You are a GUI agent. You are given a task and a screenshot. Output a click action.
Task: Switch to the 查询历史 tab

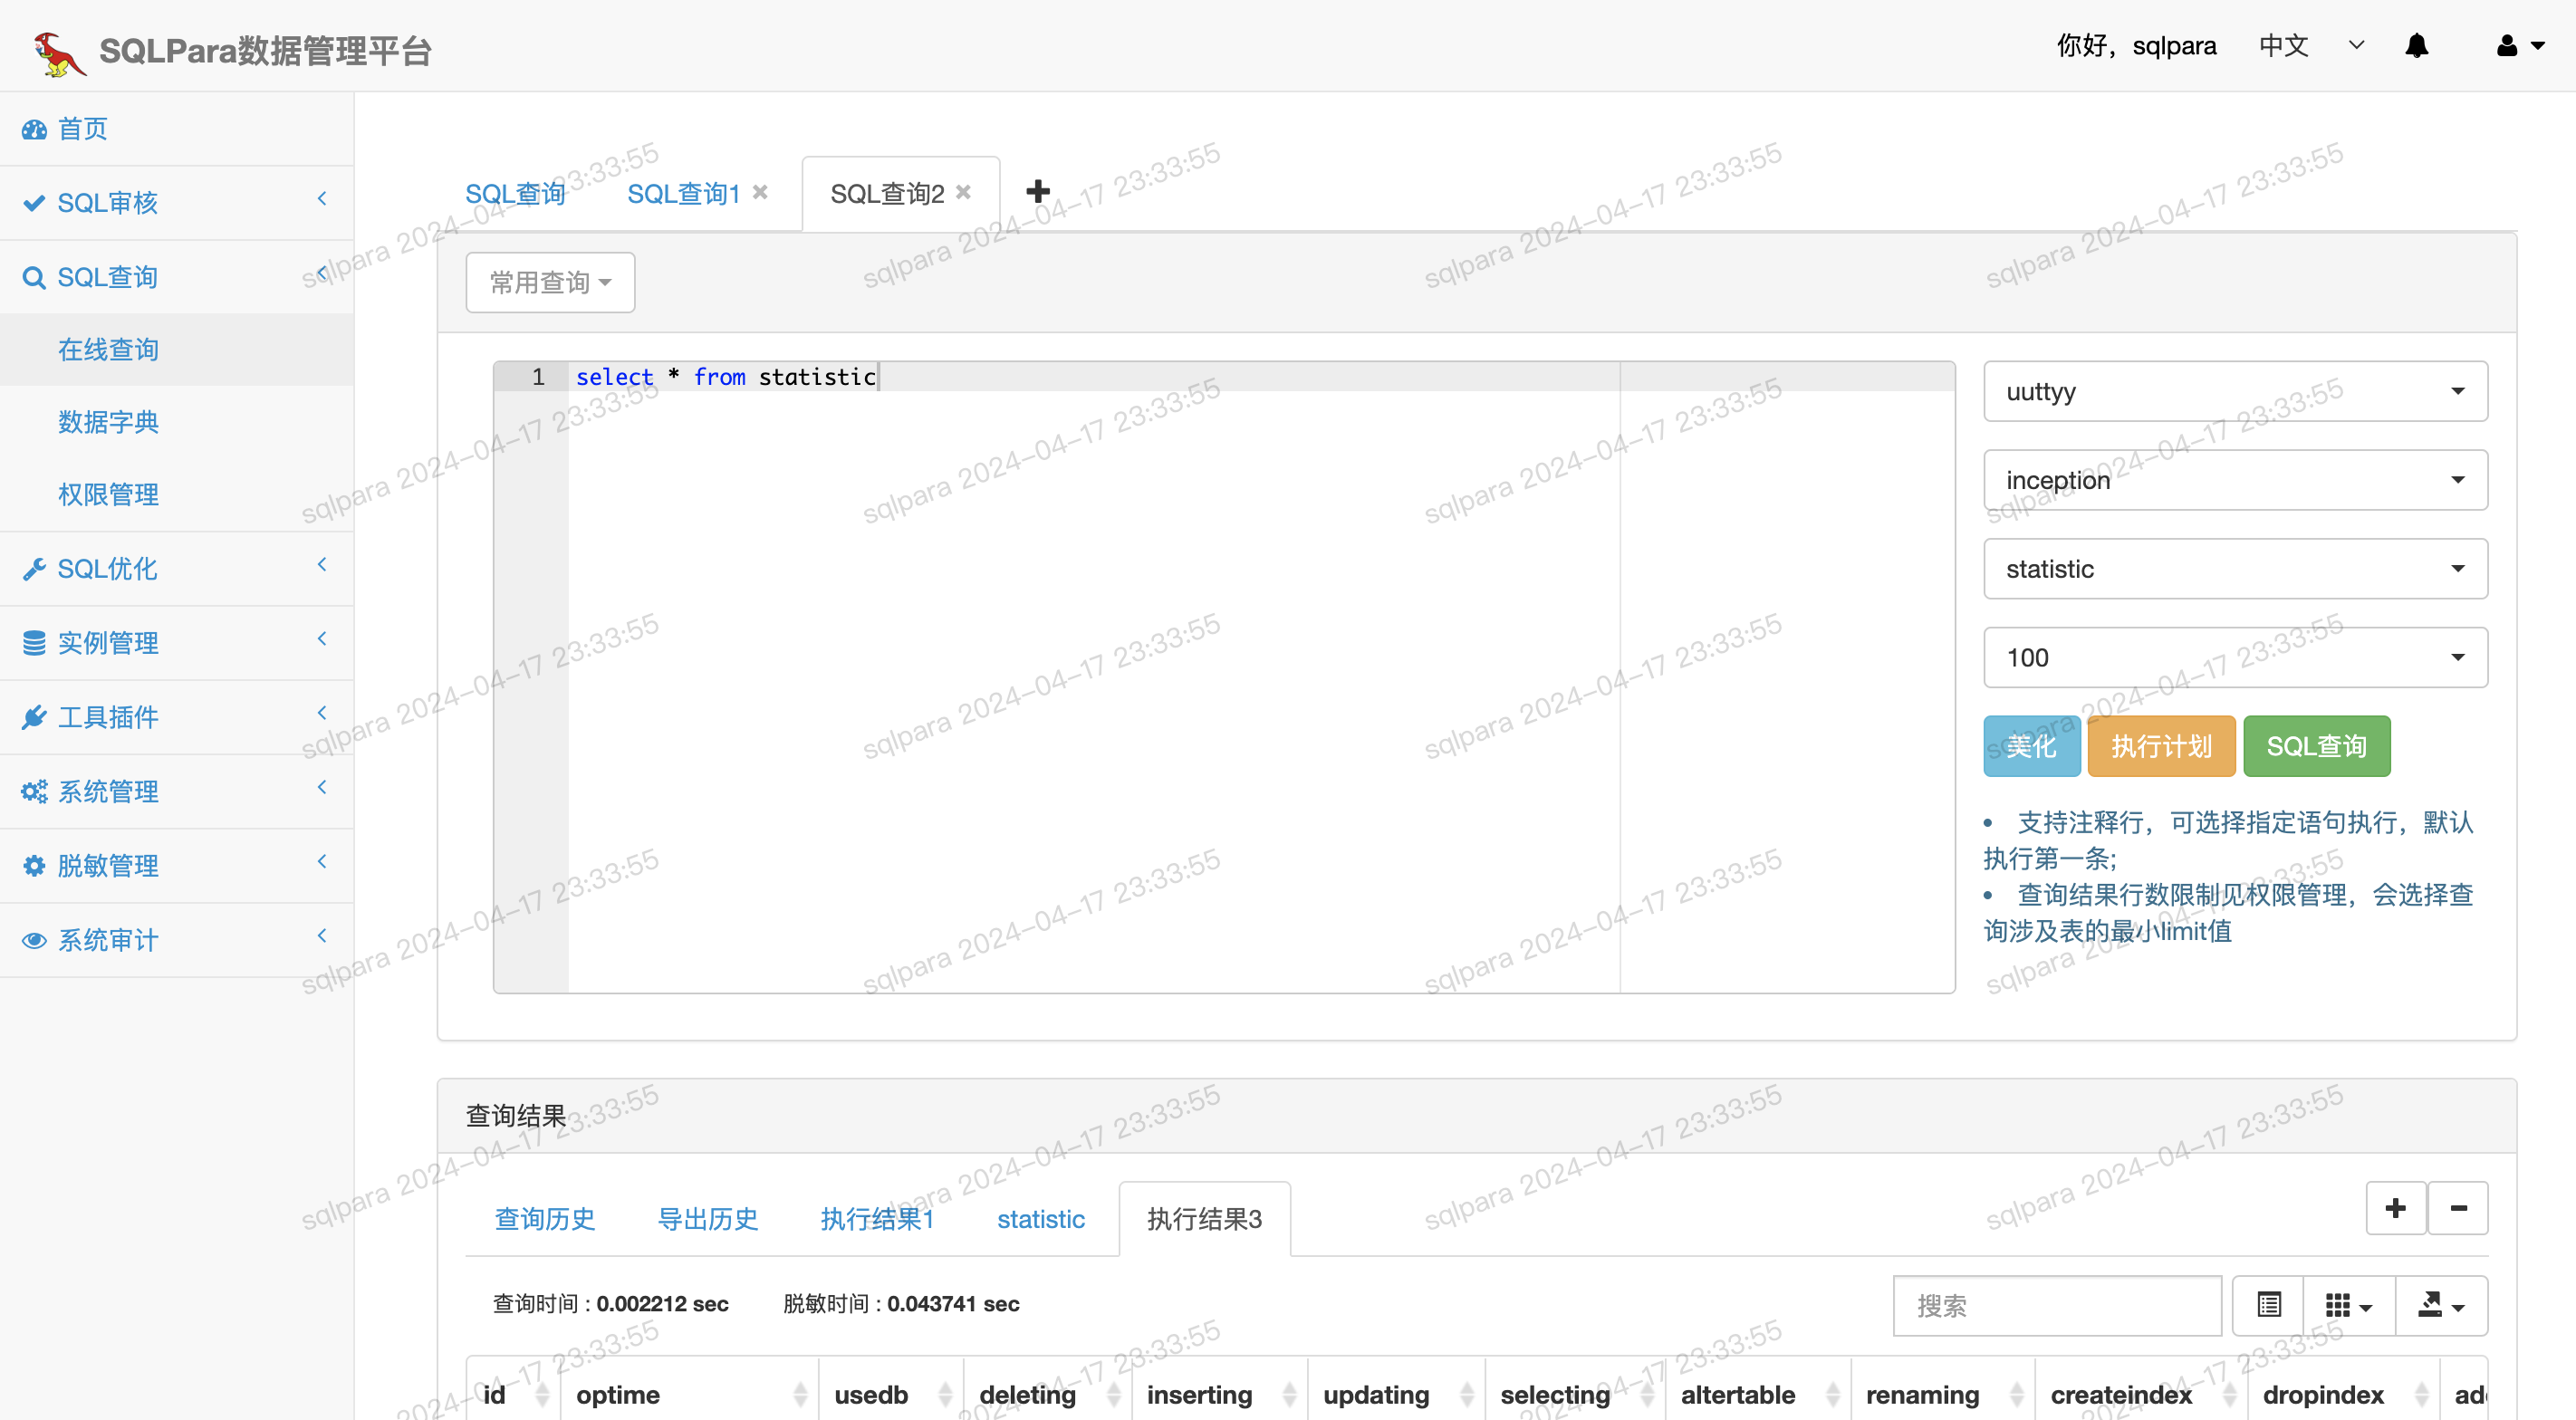[x=545, y=1219]
